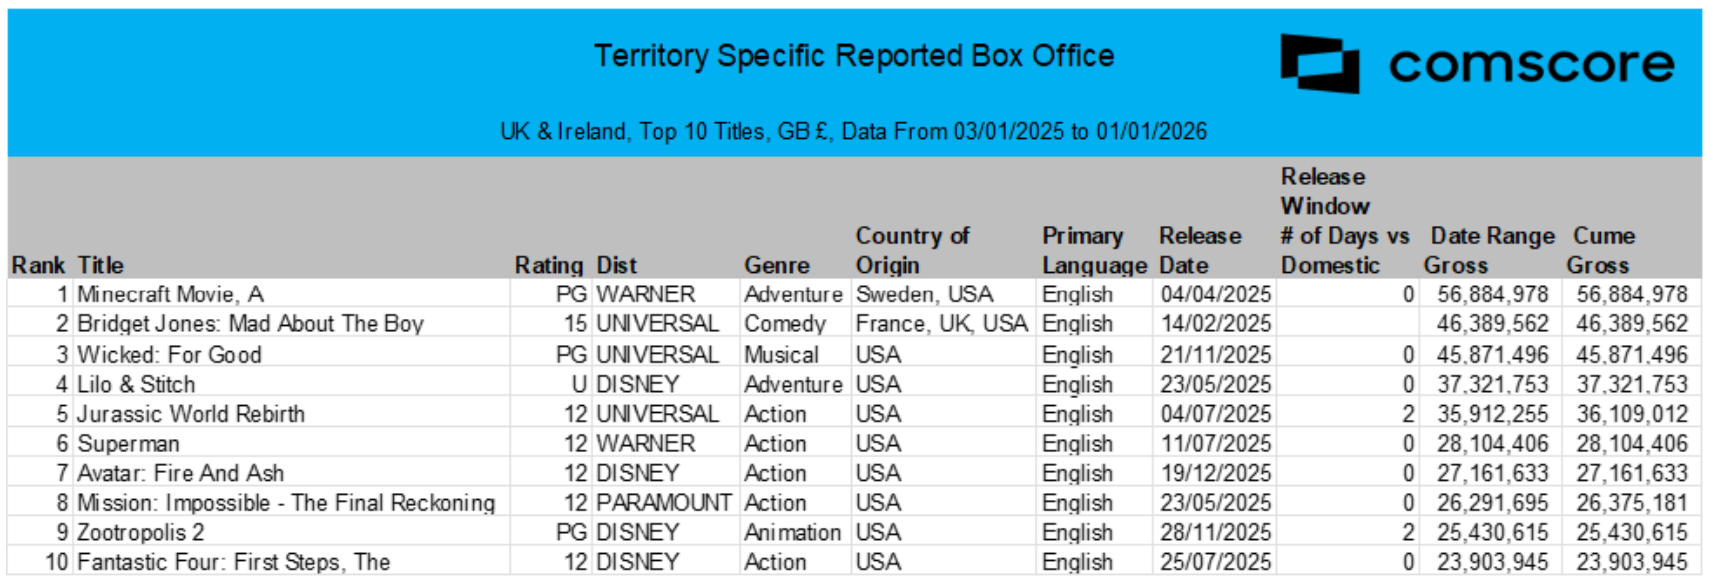Select the Sweden, USA country cell

pos(924,294)
